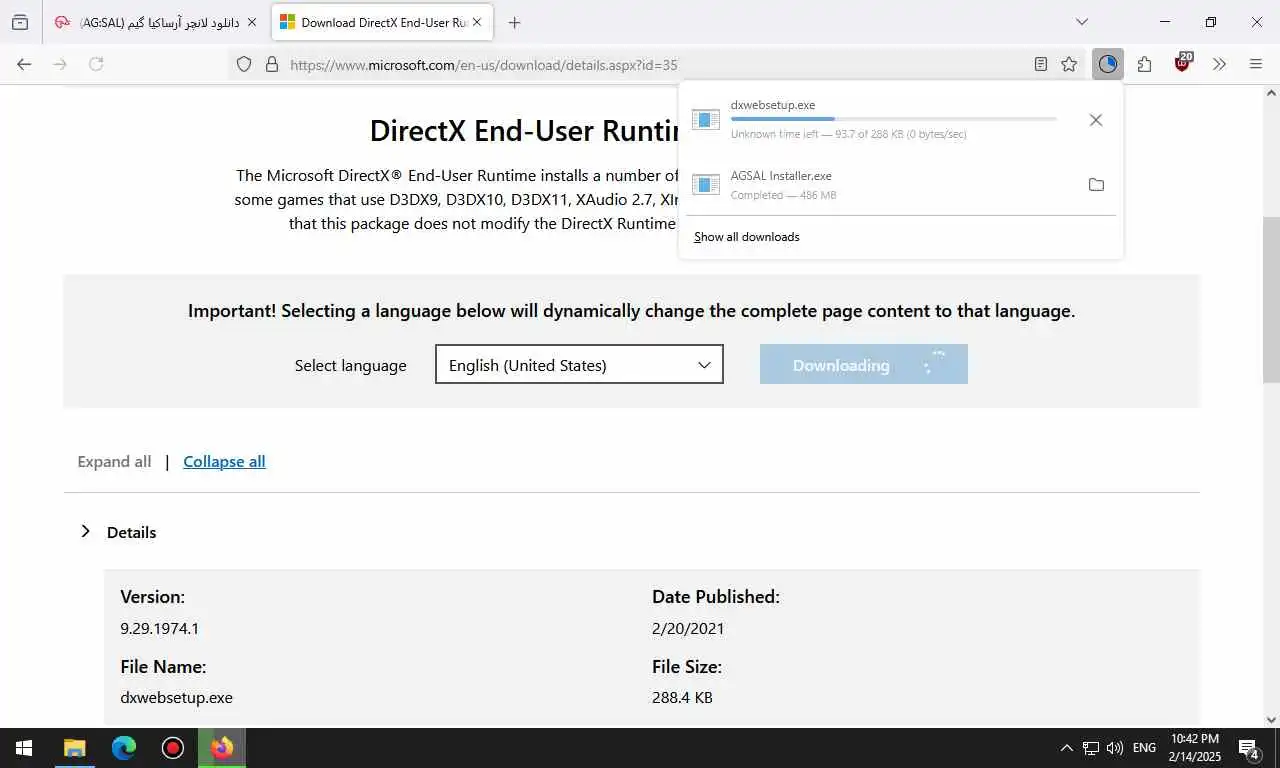Open the extensions puzzle icon
Screen dimensions: 1280x768
(x=1145, y=64)
